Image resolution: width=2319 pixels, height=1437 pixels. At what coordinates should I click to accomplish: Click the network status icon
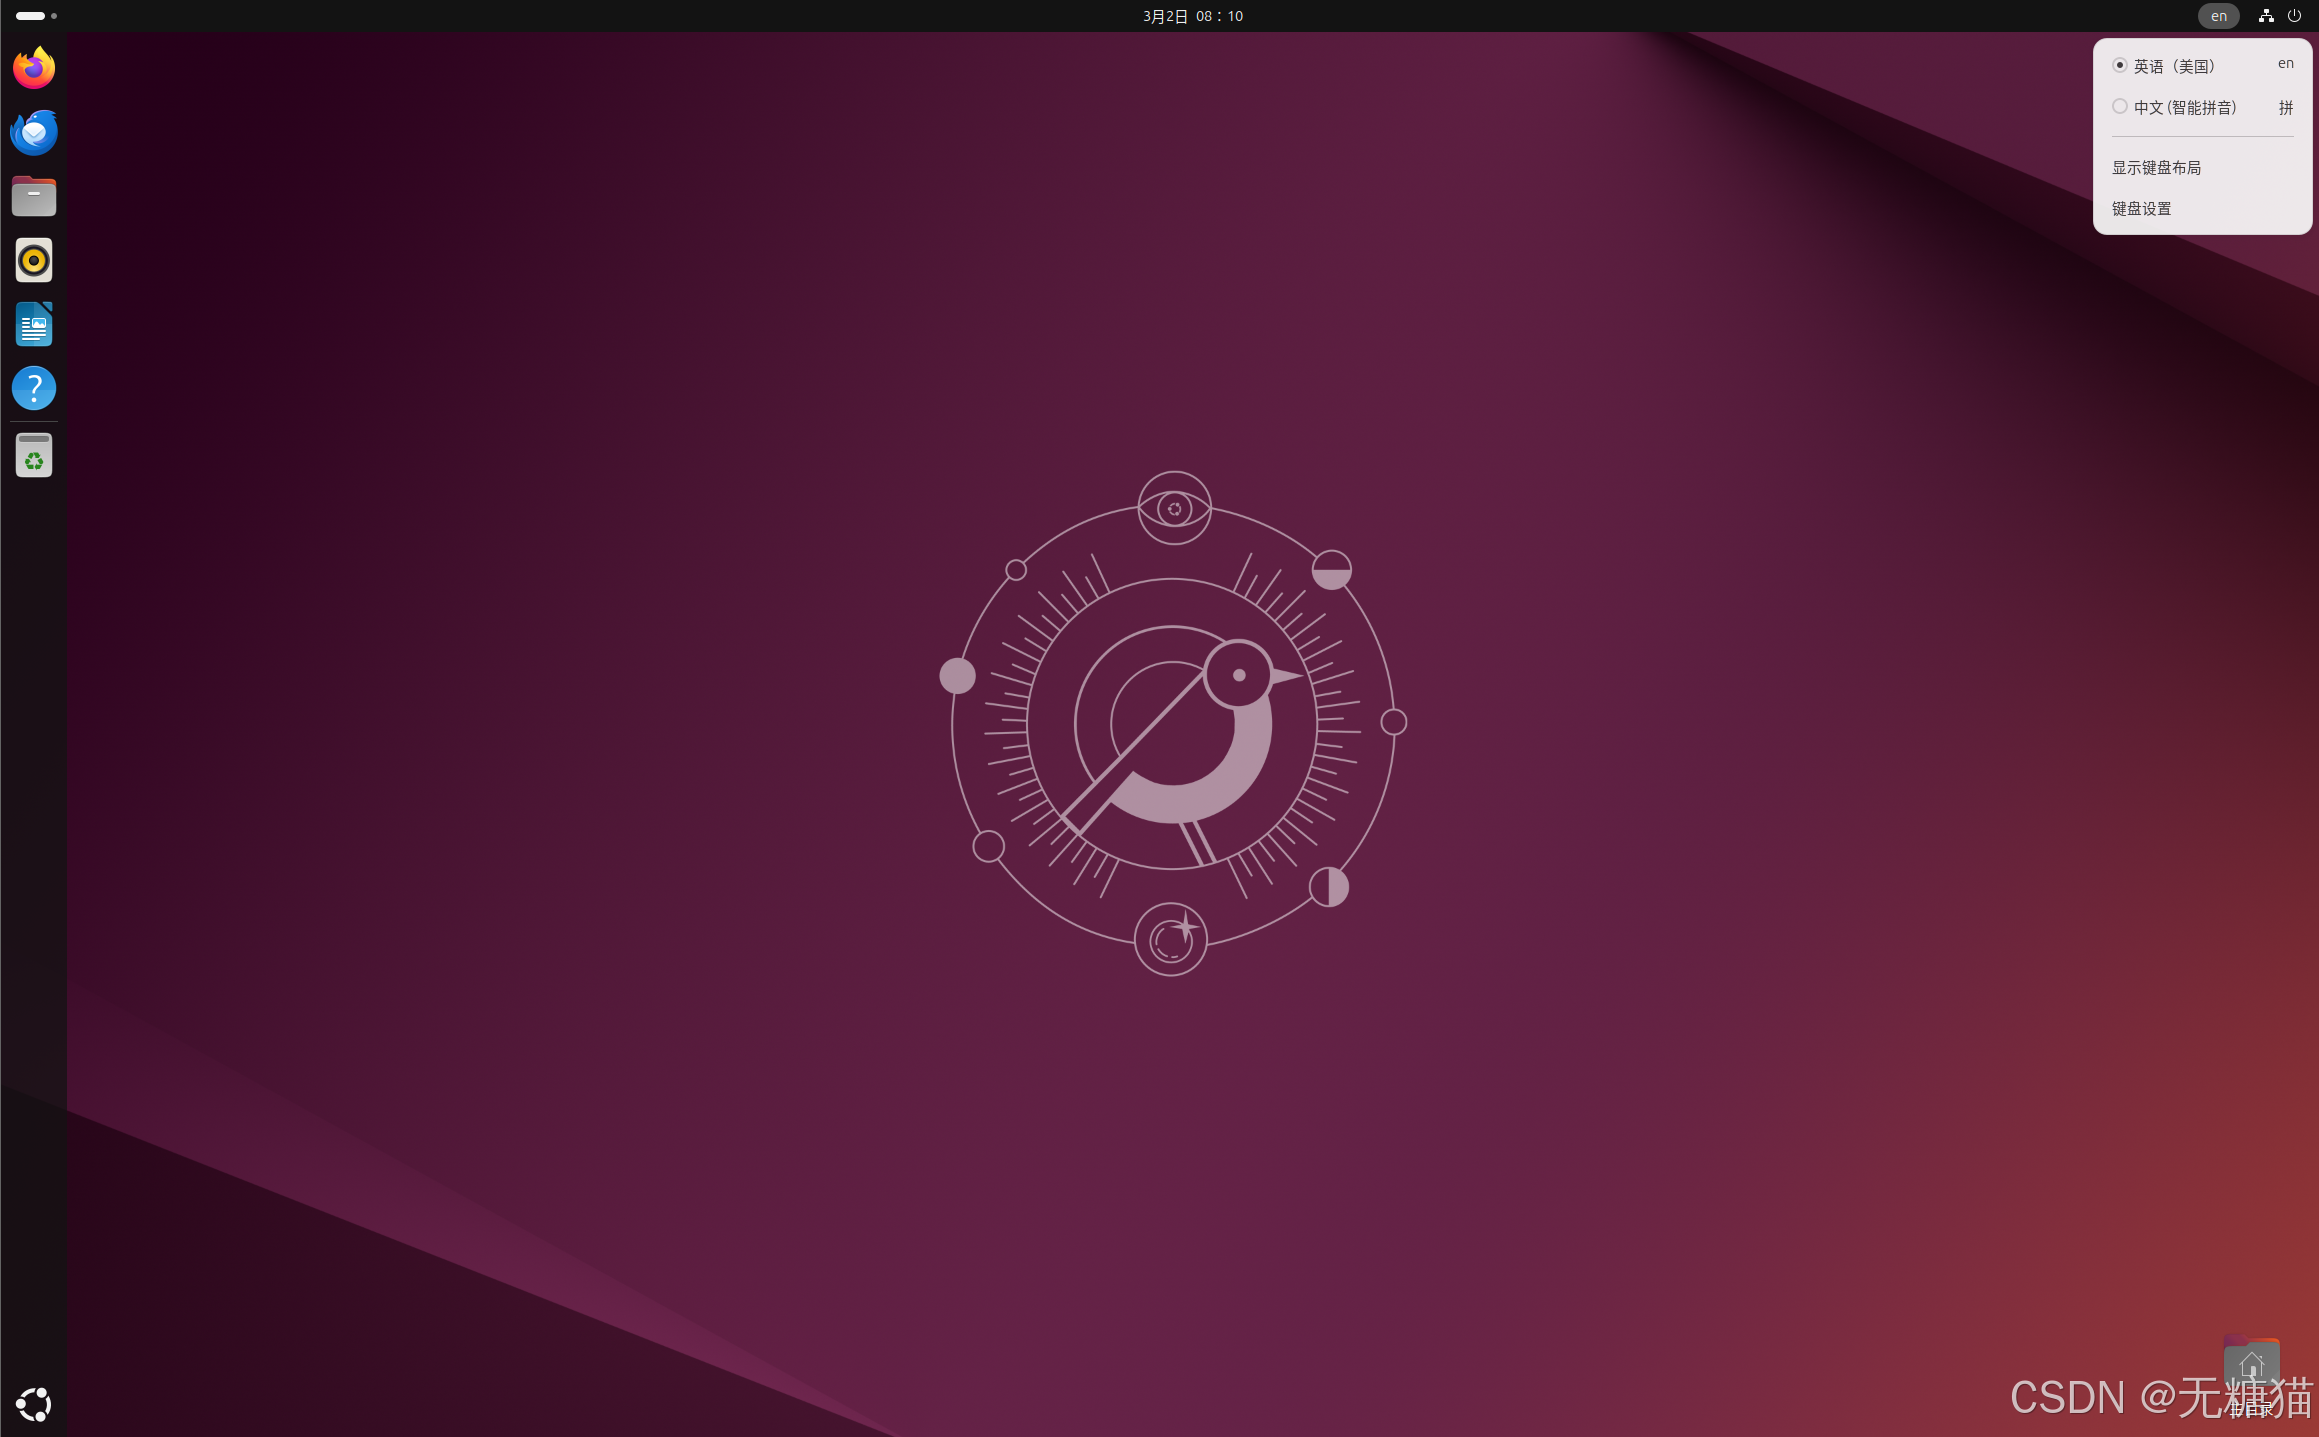(2266, 16)
